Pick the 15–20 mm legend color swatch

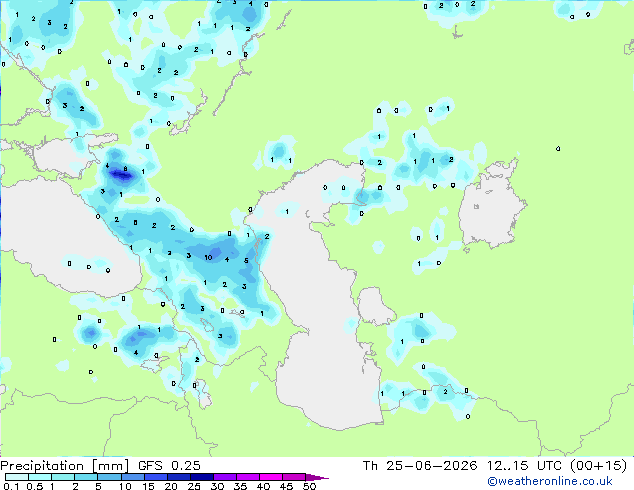pyautogui.click(x=155, y=477)
